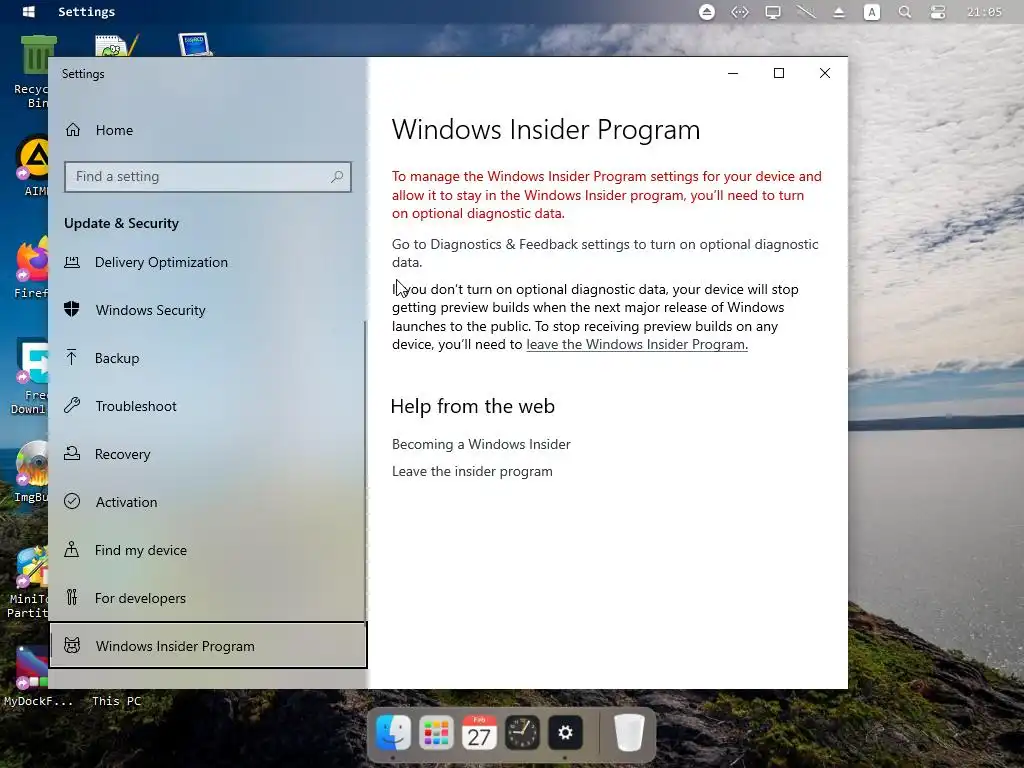
Task: Open the Leave the insider program help link
Action: [x=472, y=472]
